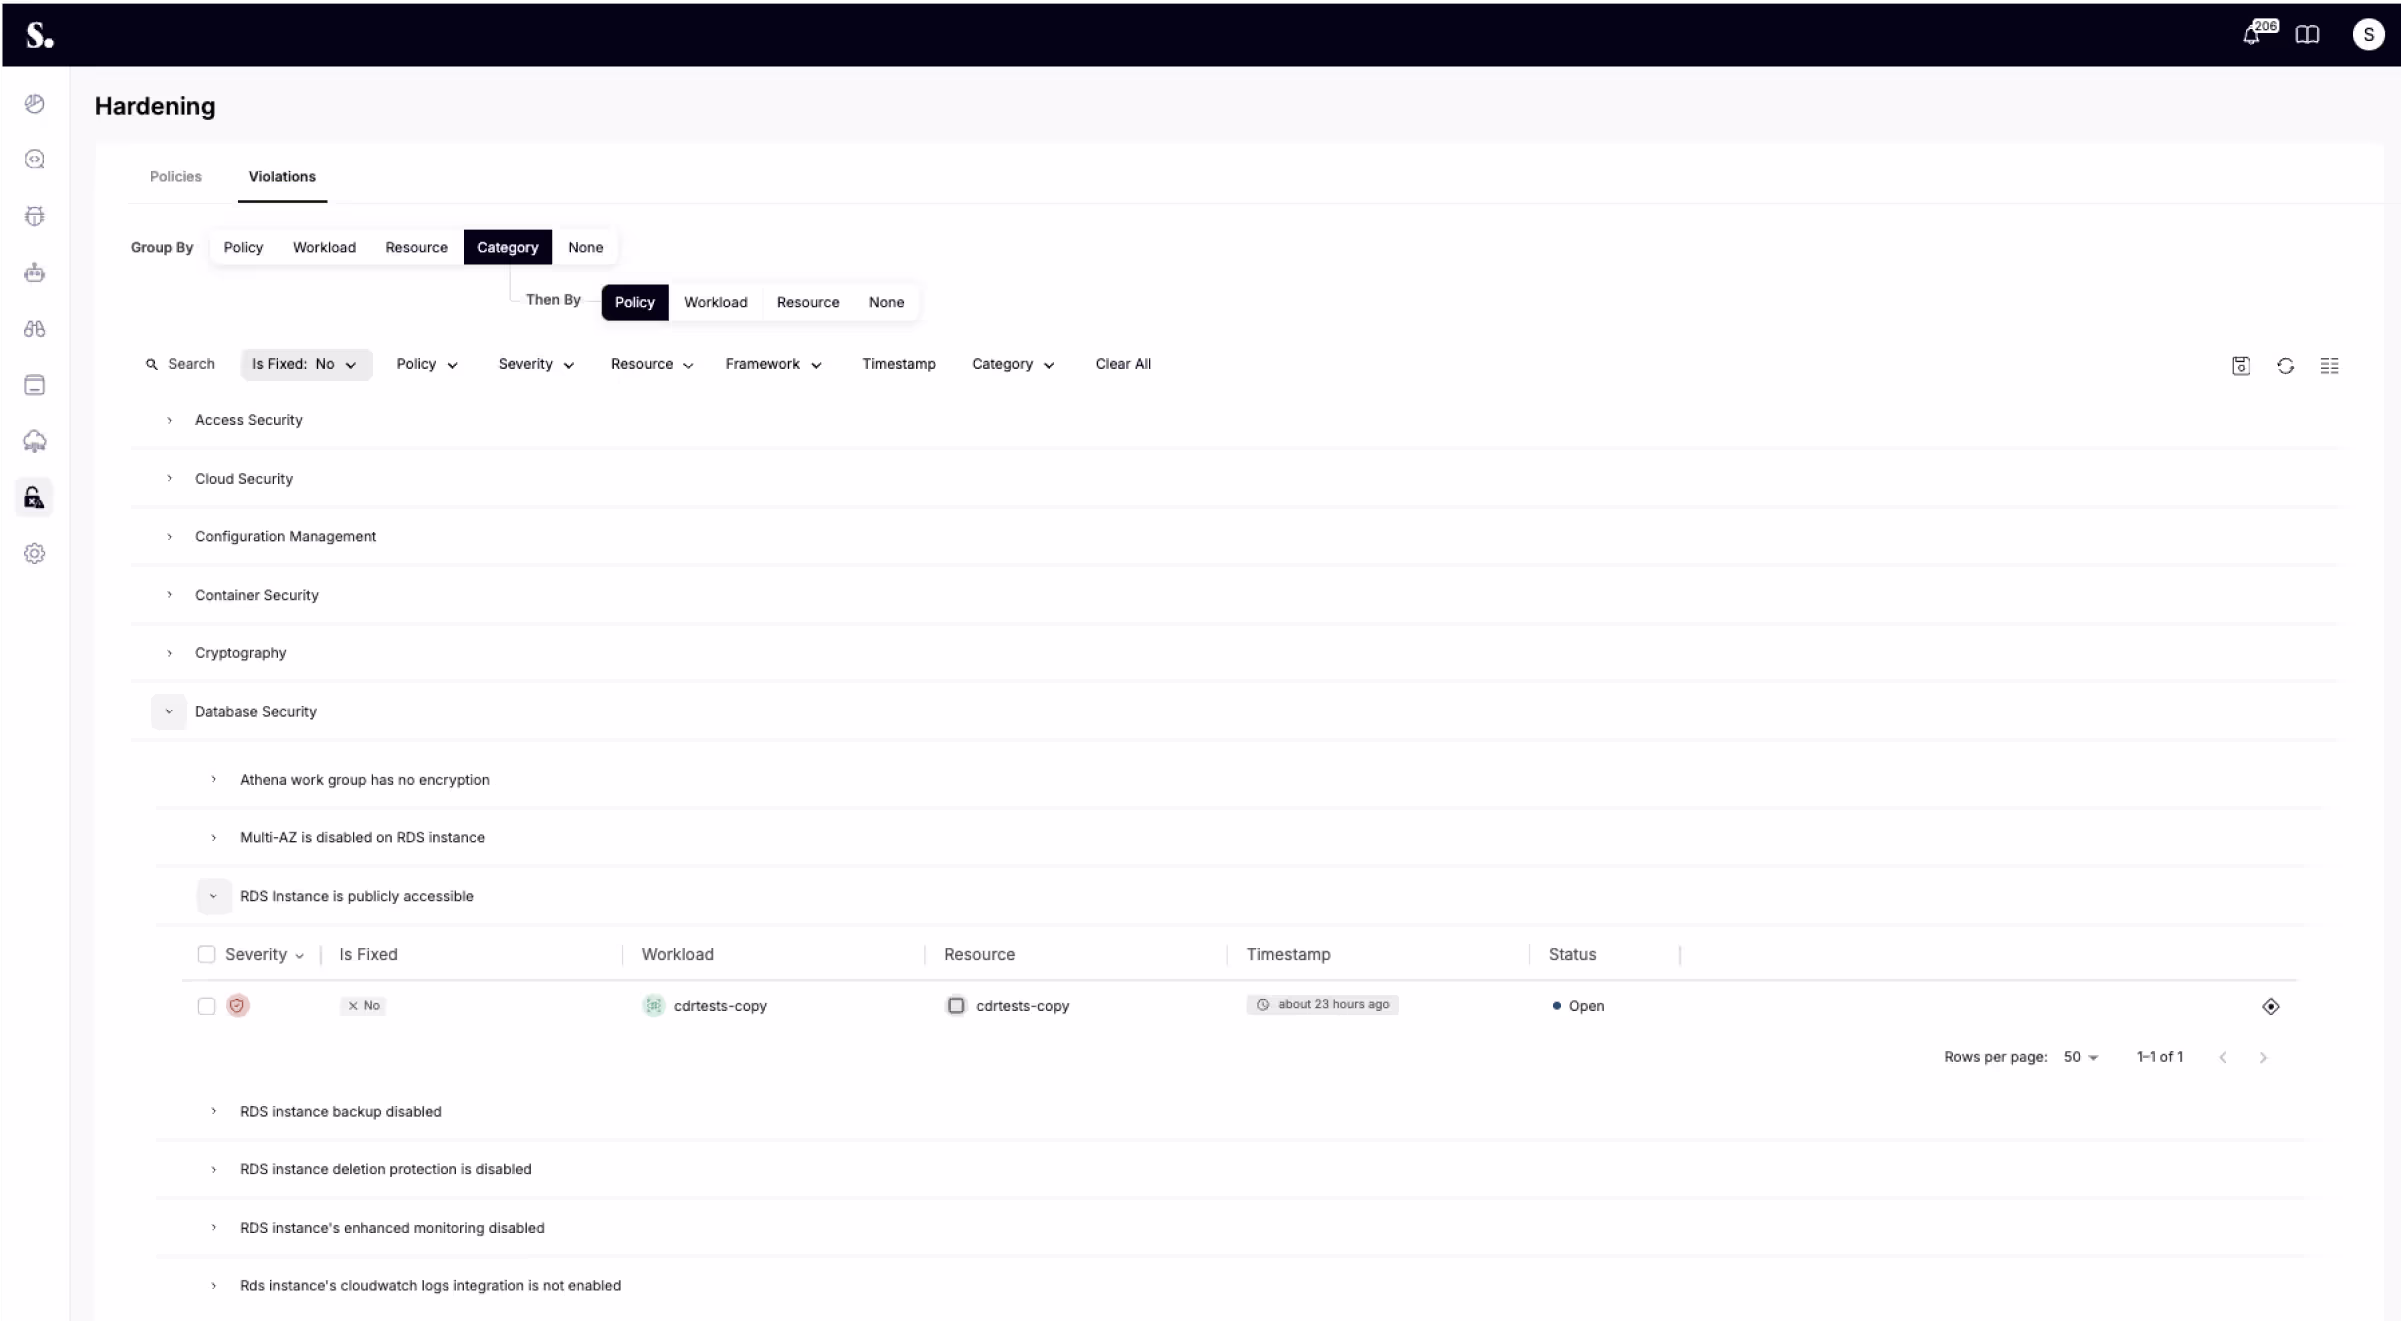This screenshot has width=2401, height=1321.
Task: Check the checkbox on the cdrtests-copy row
Action: click(x=206, y=1006)
